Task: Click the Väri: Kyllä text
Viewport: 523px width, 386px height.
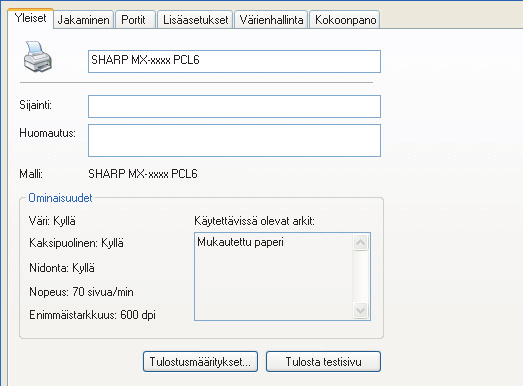Action: (52, 221)
